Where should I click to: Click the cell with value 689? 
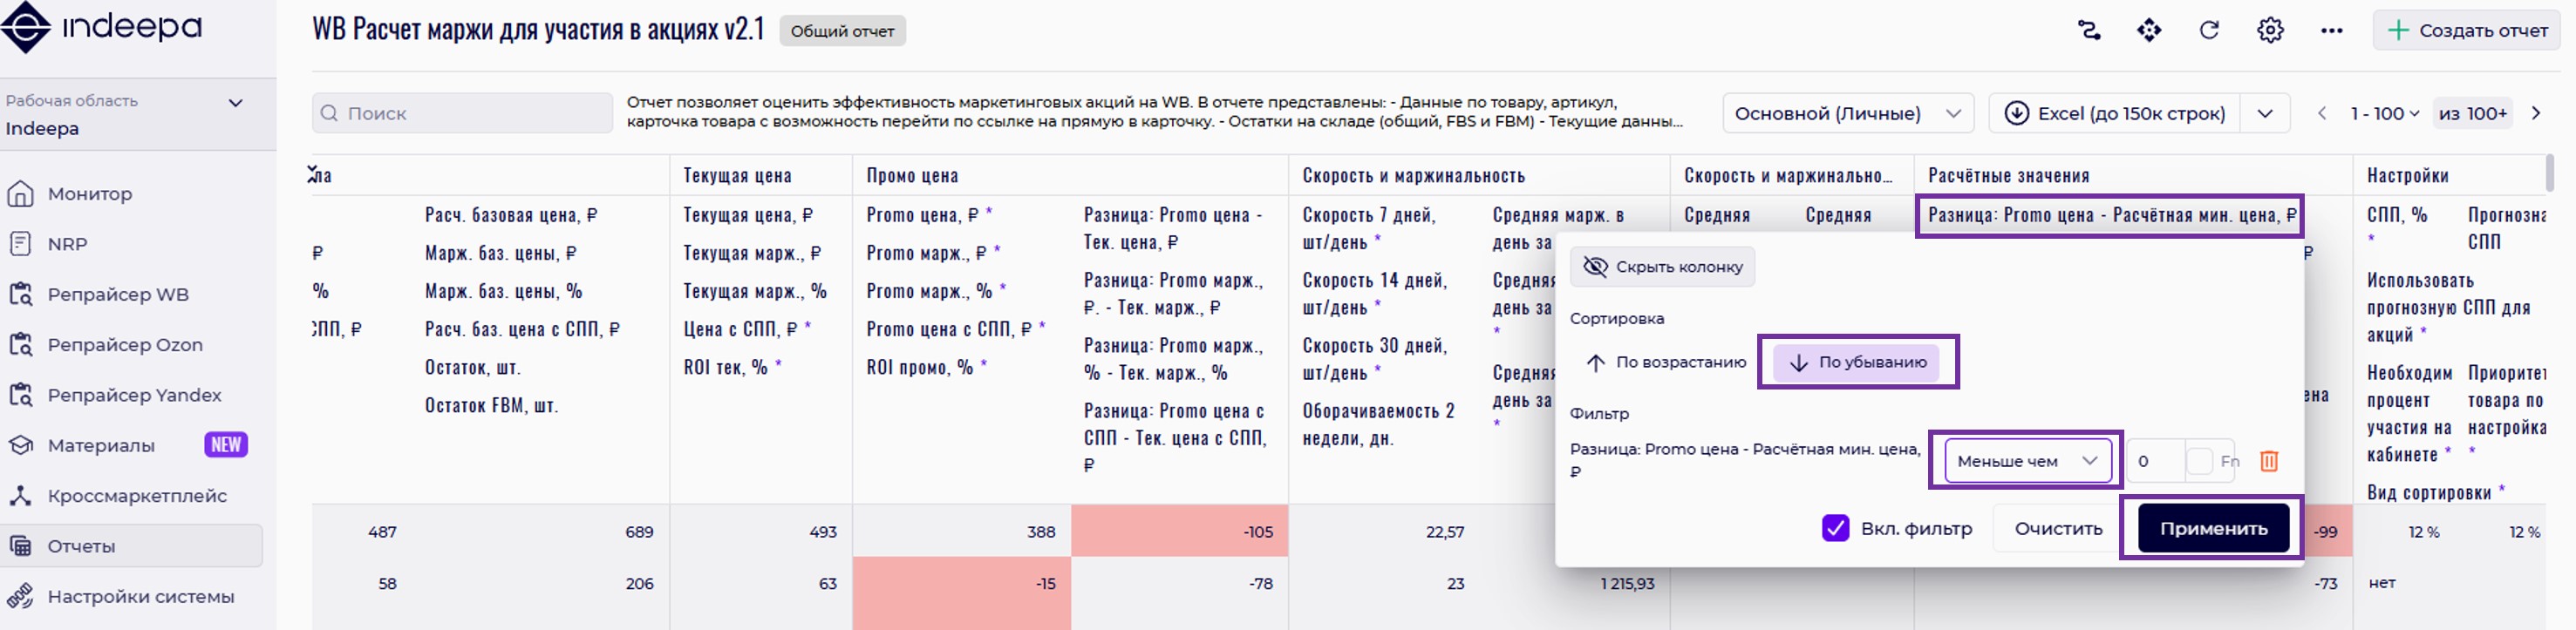639,532
